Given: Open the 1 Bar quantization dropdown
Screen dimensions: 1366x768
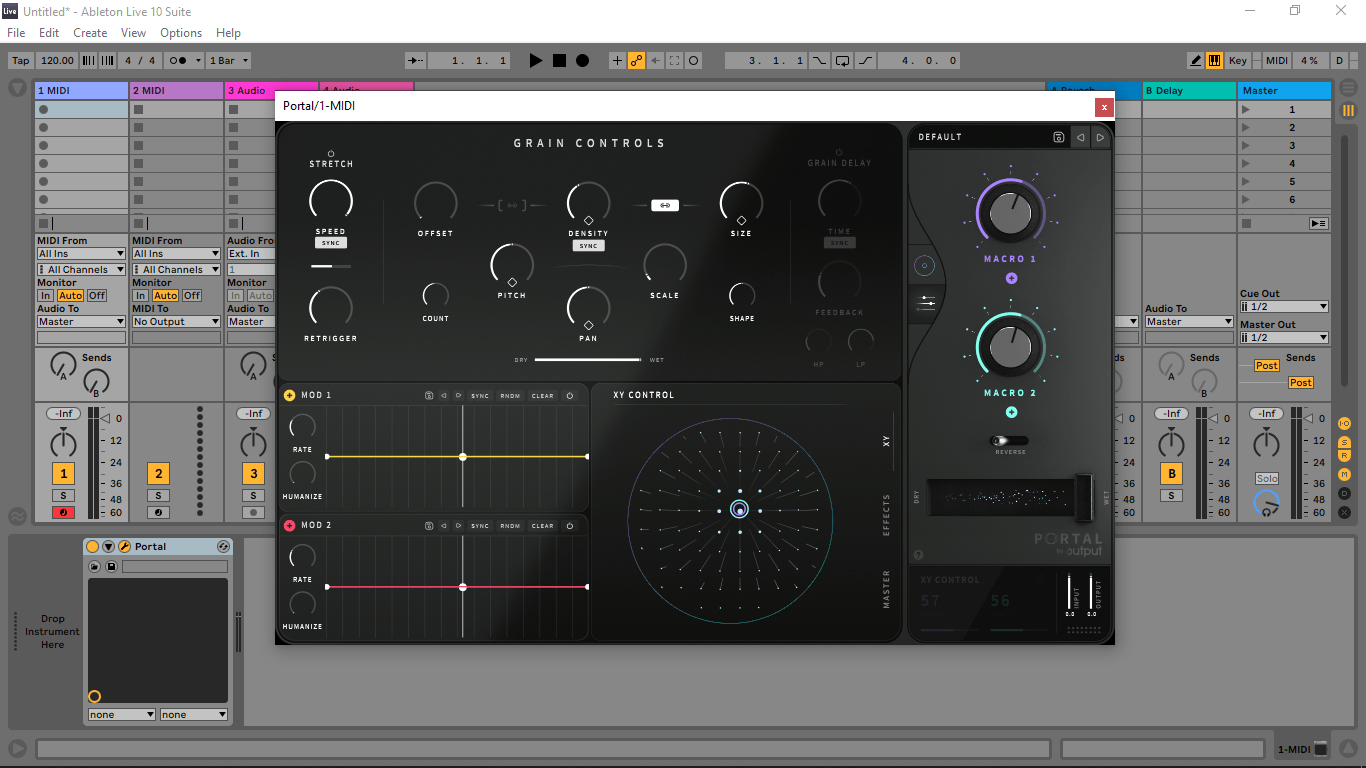Looking at the screenshot, I should [229, 61].
